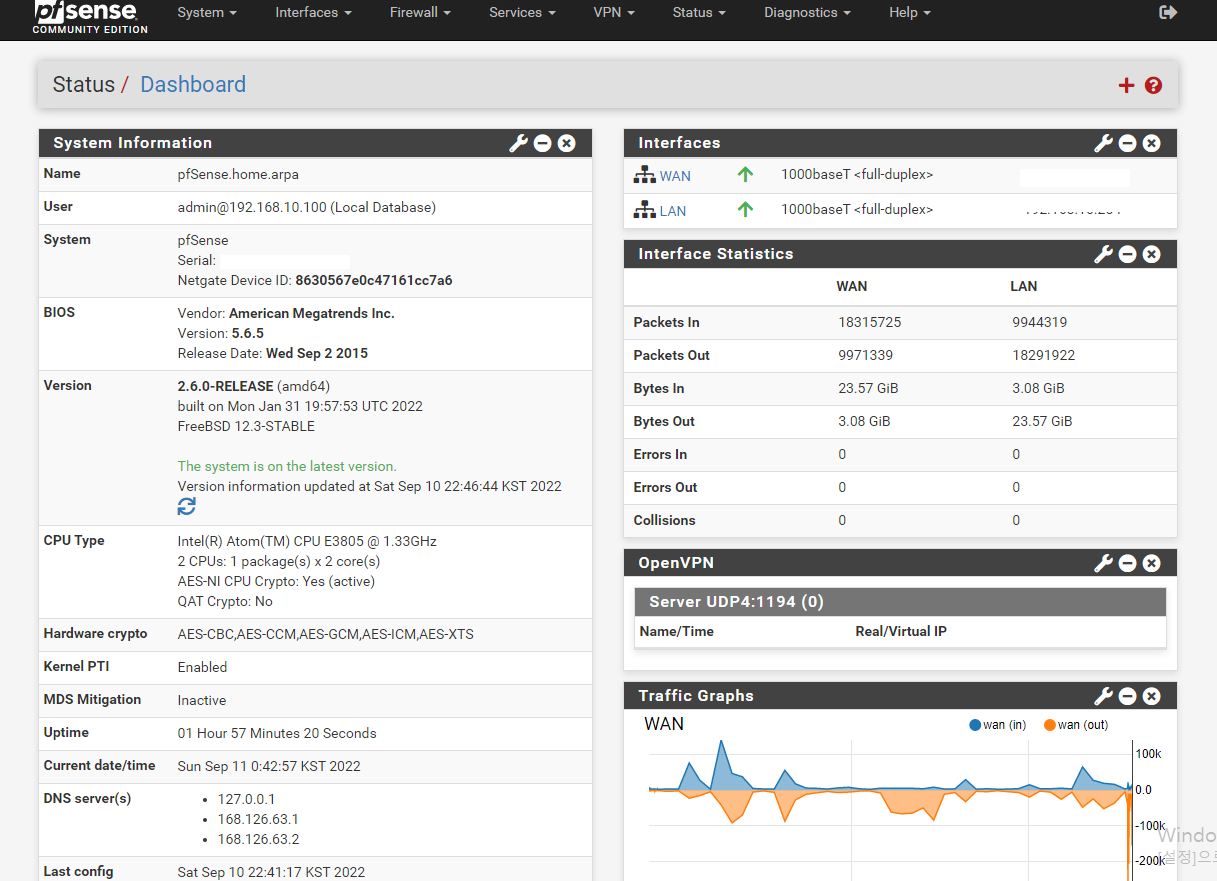This screenshot has width=1217, height=881.
Task: Click the LAN up-arrow status icon
Action: 745,210
